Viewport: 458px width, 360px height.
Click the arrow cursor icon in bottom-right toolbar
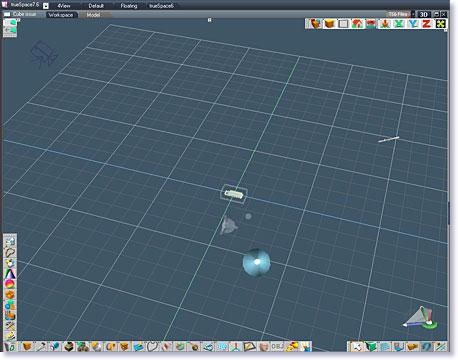(x=357, y=347)
